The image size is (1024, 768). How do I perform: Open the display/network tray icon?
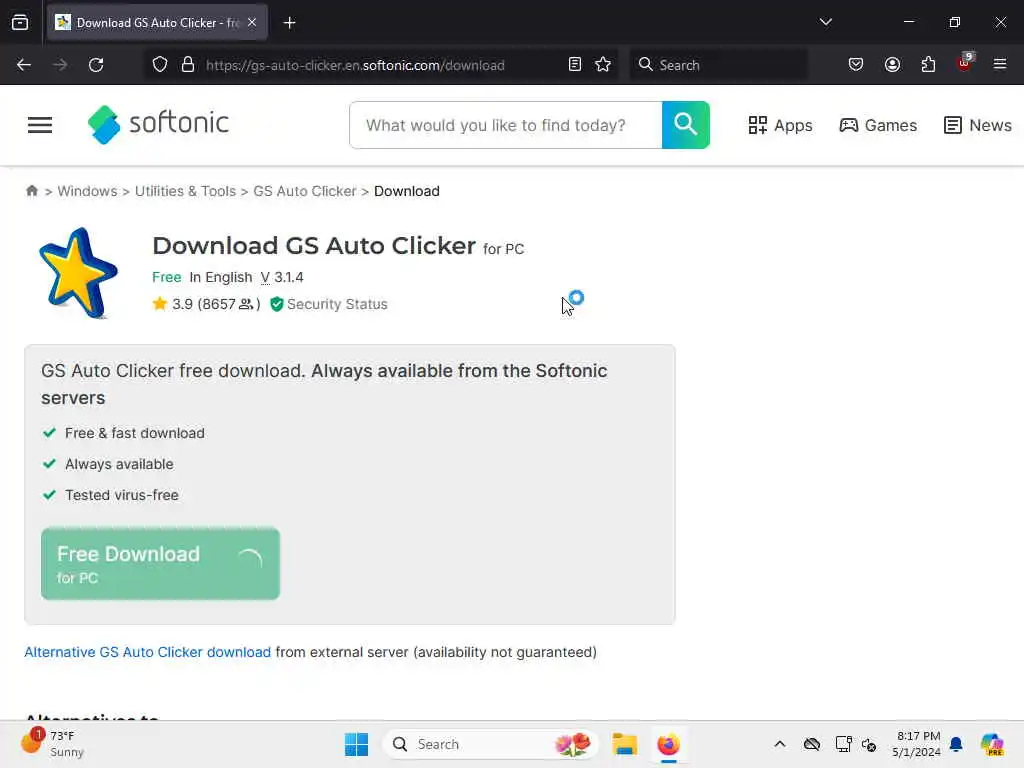pyautogui.click(x=843, y=744)
